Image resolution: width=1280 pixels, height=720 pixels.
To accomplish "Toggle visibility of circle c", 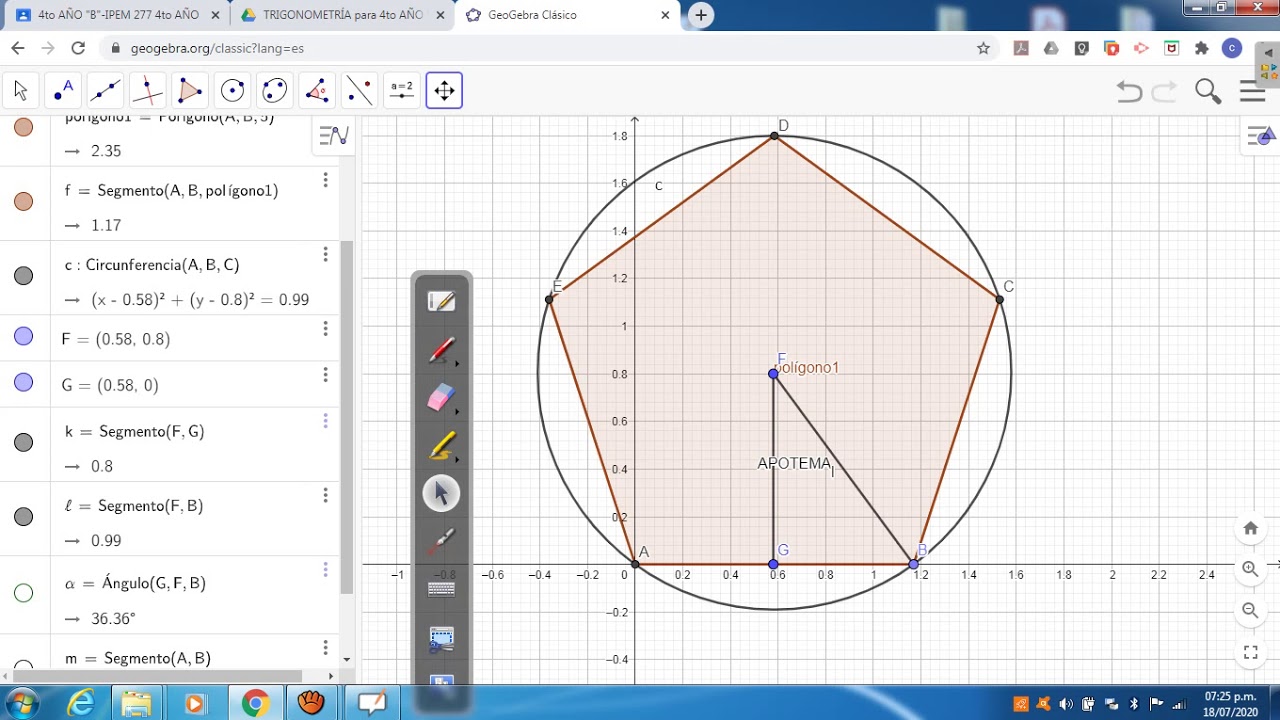I will coord(24,275).
